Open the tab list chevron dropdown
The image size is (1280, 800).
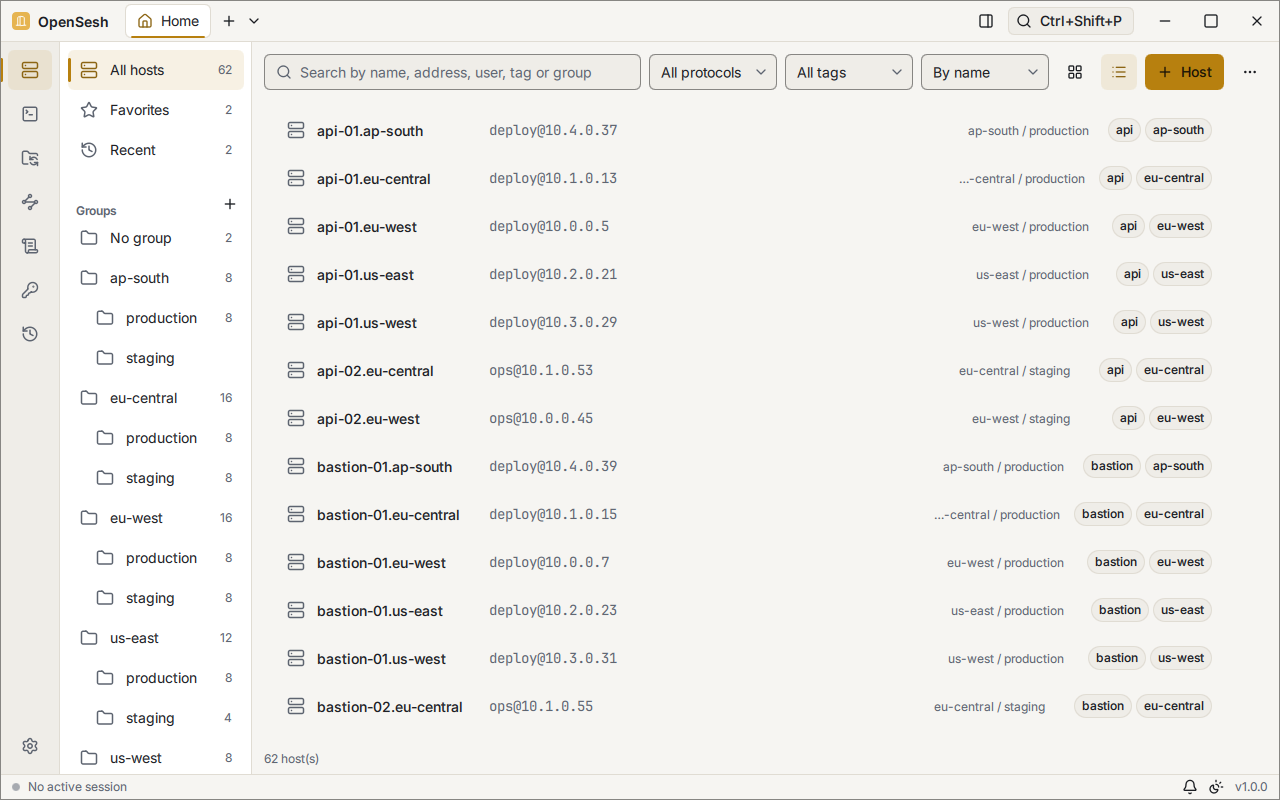pyautogui.click(x=254, y=21)
